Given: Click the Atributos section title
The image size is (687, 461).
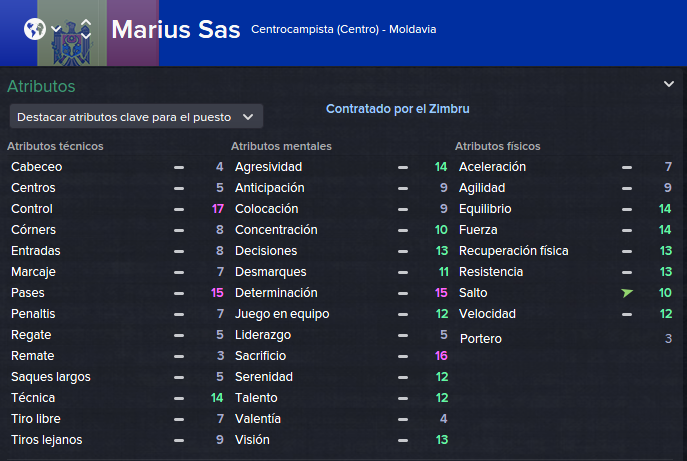Looking at the screenshot, I should coord(41,86).
